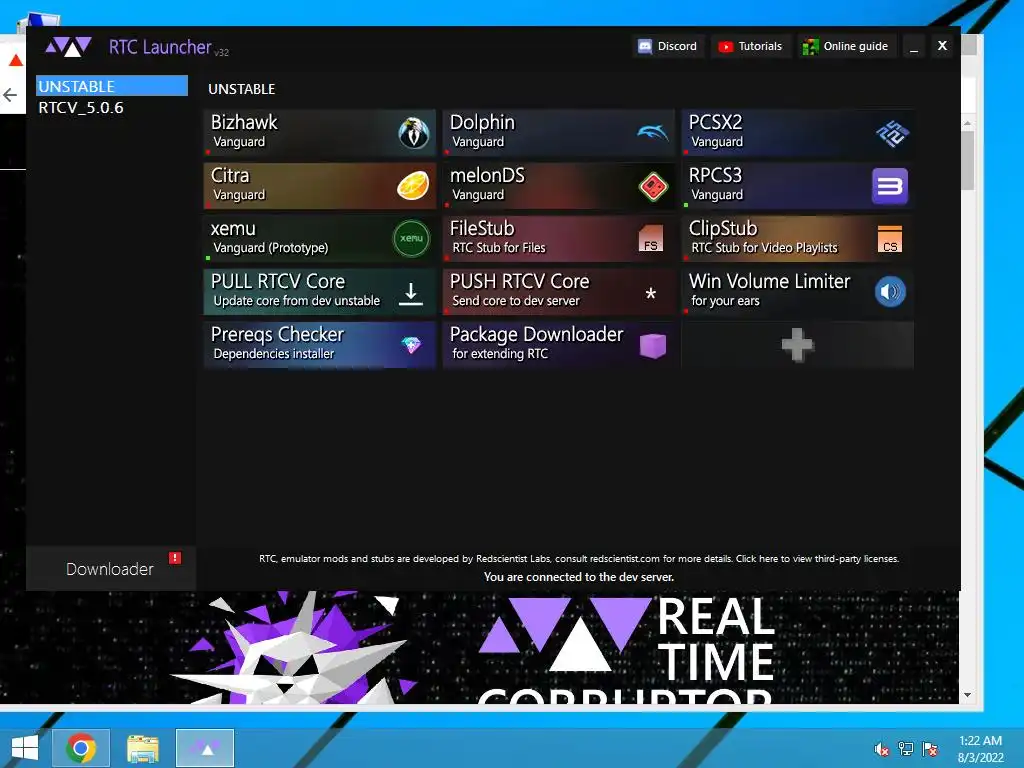This screenshot has height=768, width=1024.
Task: Click the RTC Launcher taskbar button
Action: click(x=205, y=748)
